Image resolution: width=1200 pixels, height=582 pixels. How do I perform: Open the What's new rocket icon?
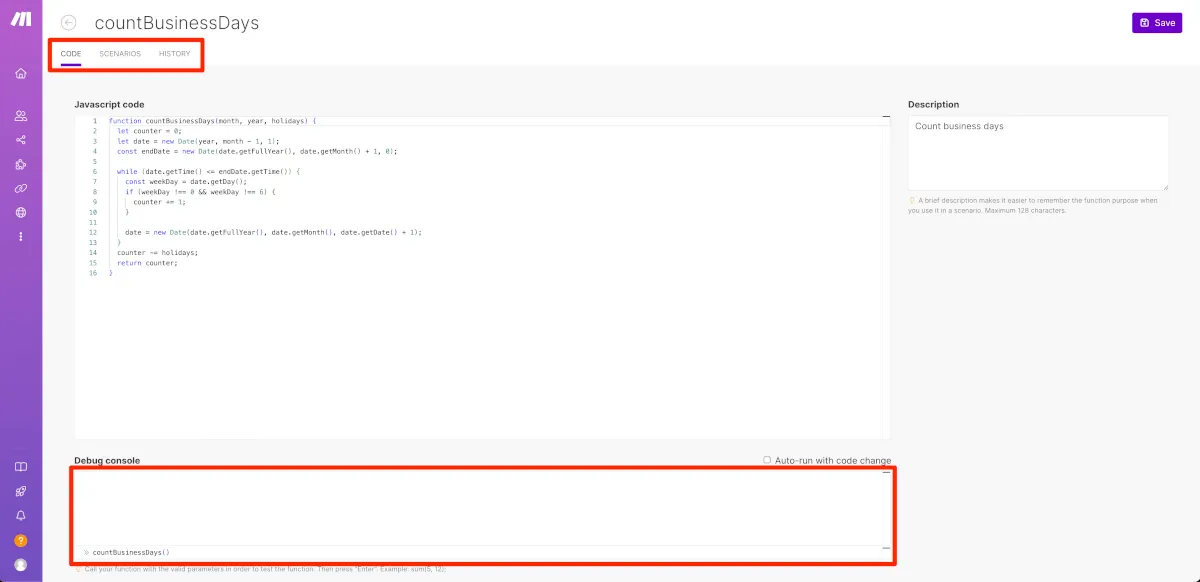click(21, 491)
